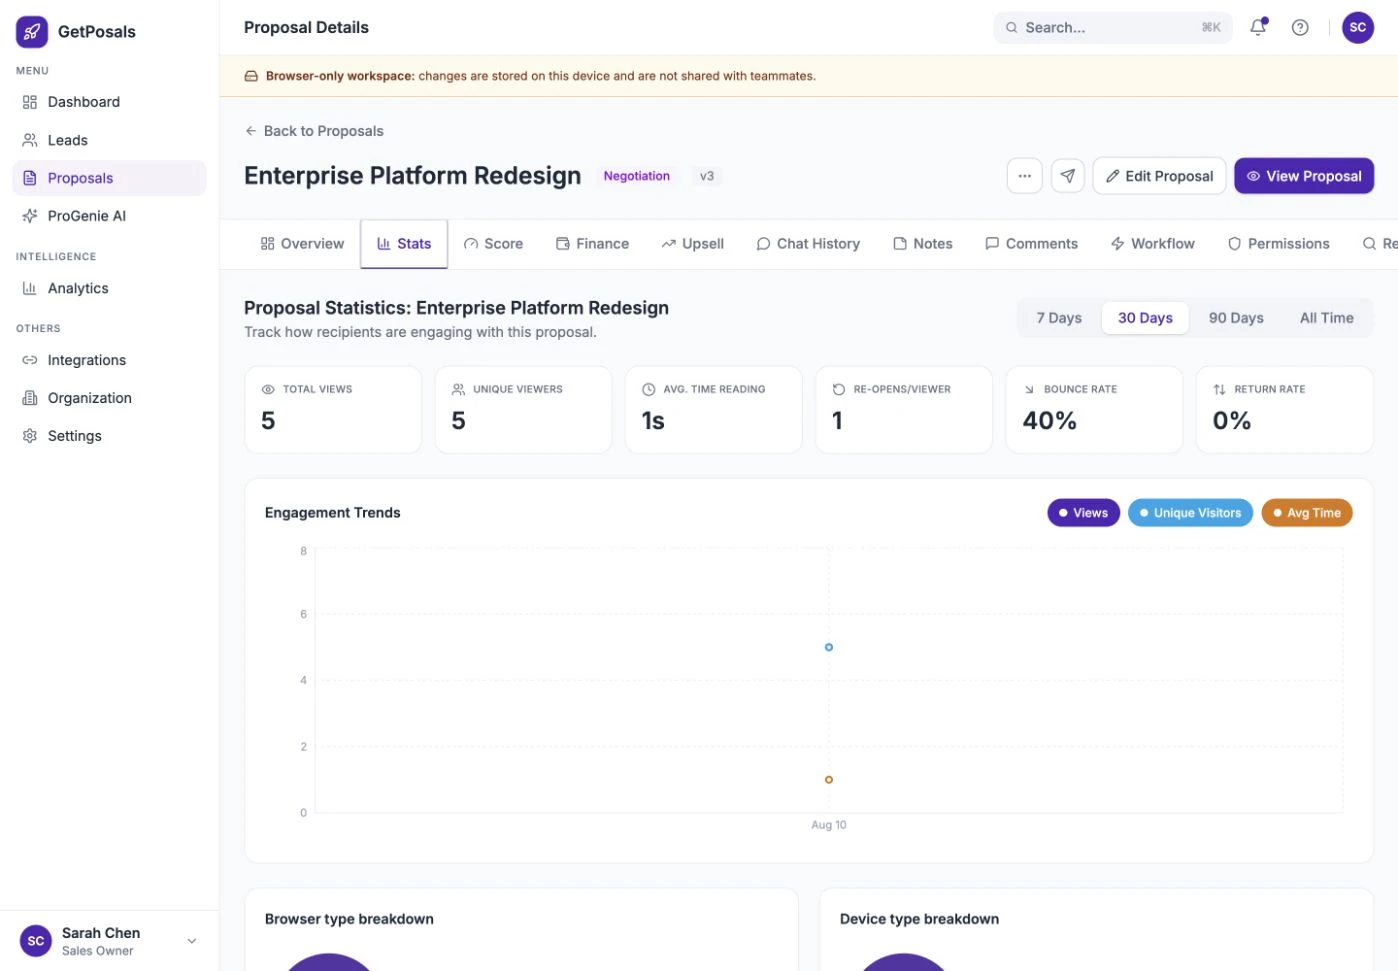This screenshot has width=1398, height=971.
Task: Click the GetPosals rocket logo
Action: [32, 31]
